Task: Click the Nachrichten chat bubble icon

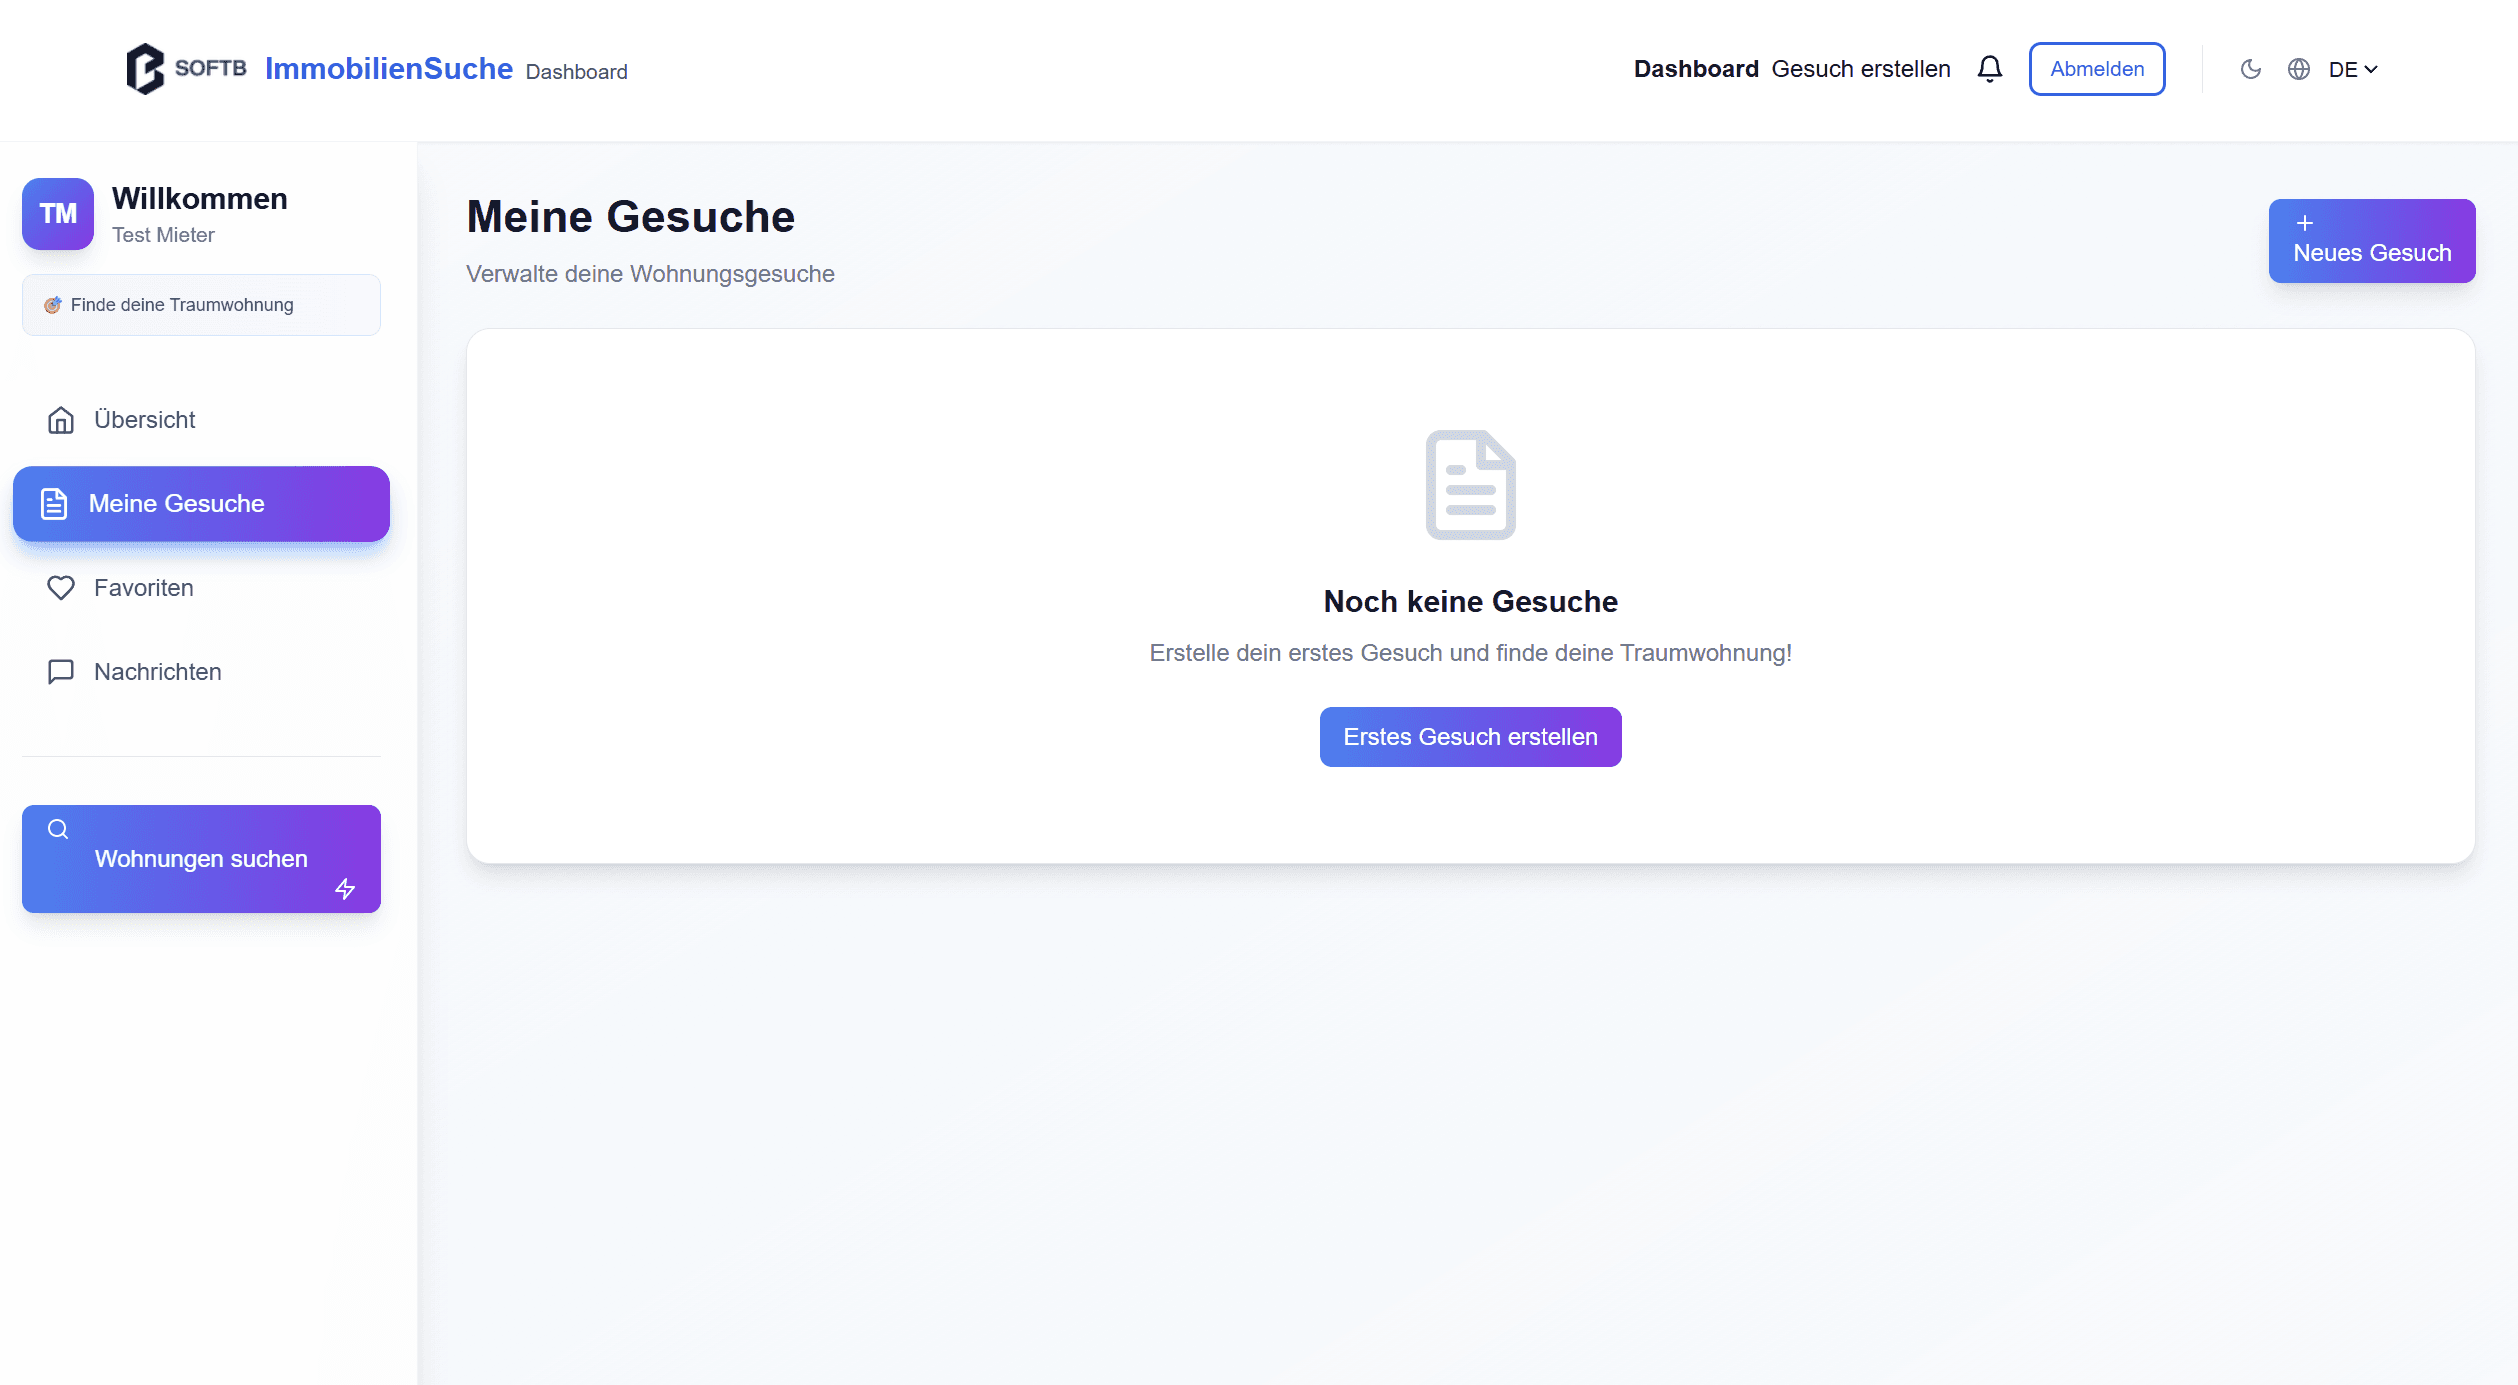Action: (x=61, y=672)
